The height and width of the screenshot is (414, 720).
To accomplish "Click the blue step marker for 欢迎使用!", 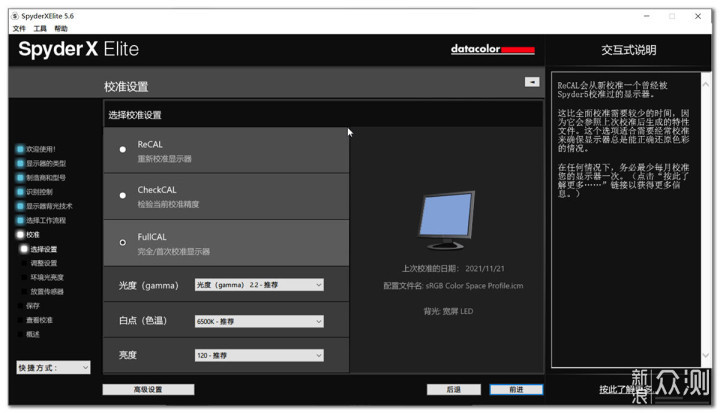I will [x=20, y=149].
